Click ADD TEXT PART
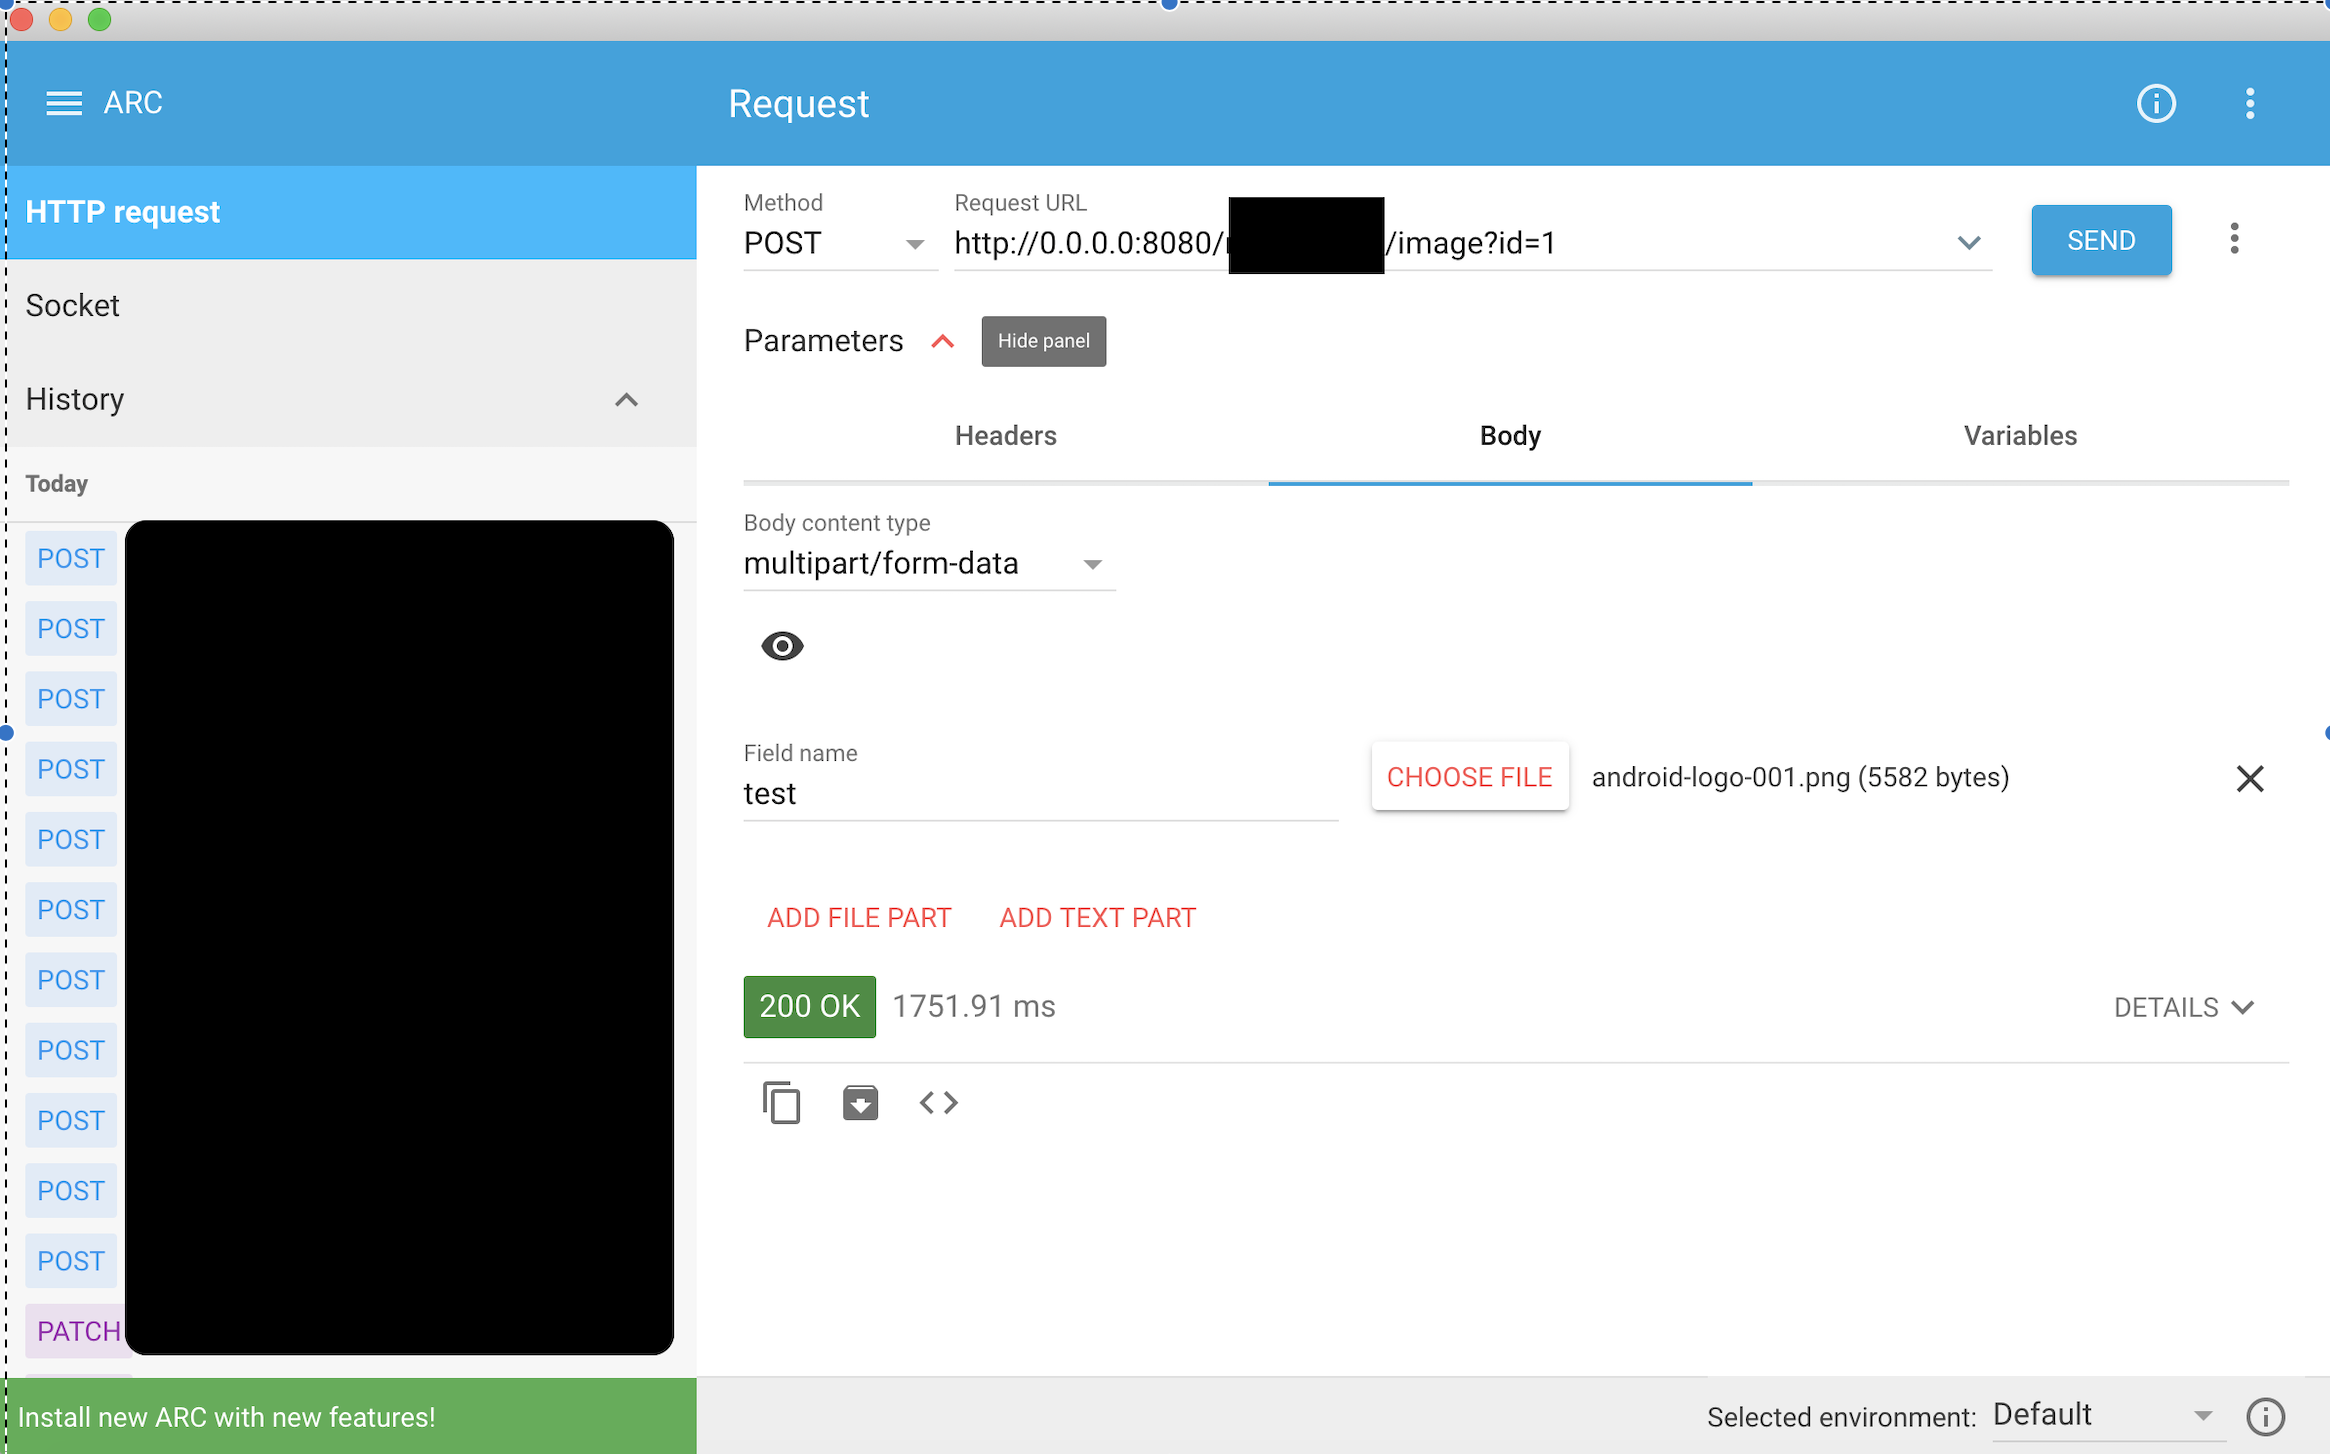2330x1454 pixels. pyautogui.click(x=1097, y=918)
